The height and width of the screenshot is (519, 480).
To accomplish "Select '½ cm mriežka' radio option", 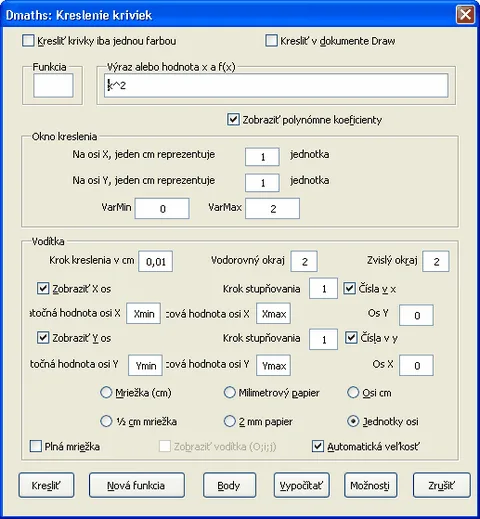I will click(x=106, y=421).
